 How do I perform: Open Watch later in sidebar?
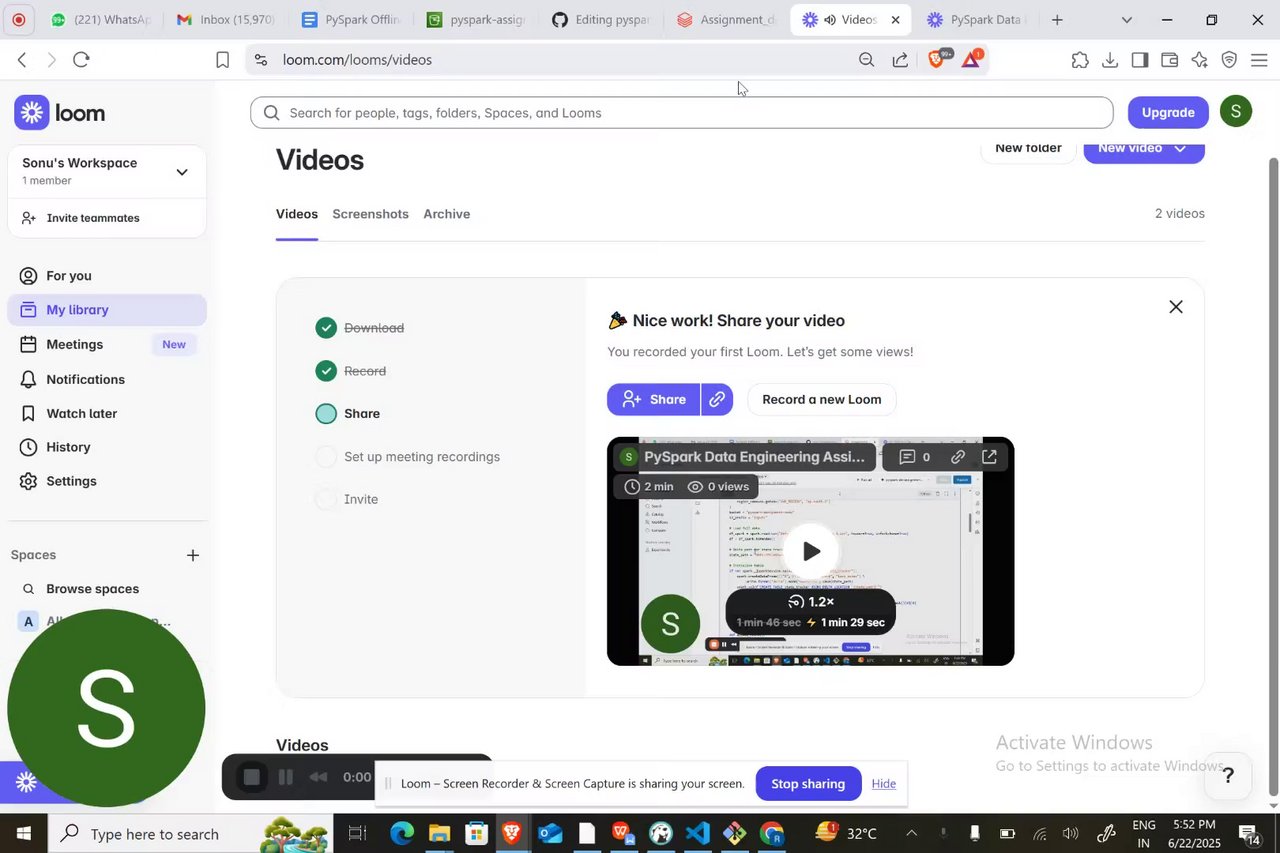click(x=107, y=413)
